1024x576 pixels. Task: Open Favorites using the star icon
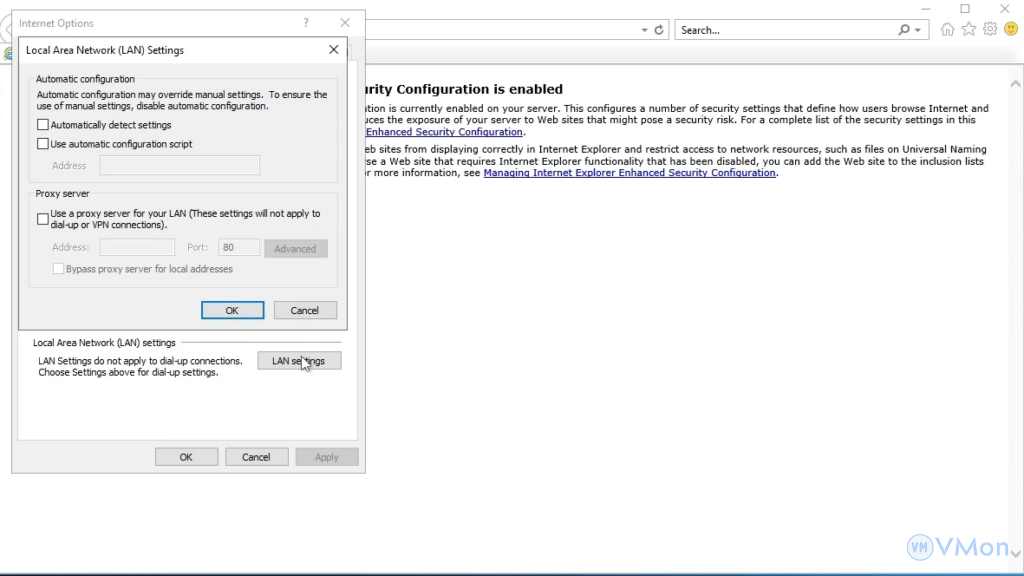pos(968,30)
